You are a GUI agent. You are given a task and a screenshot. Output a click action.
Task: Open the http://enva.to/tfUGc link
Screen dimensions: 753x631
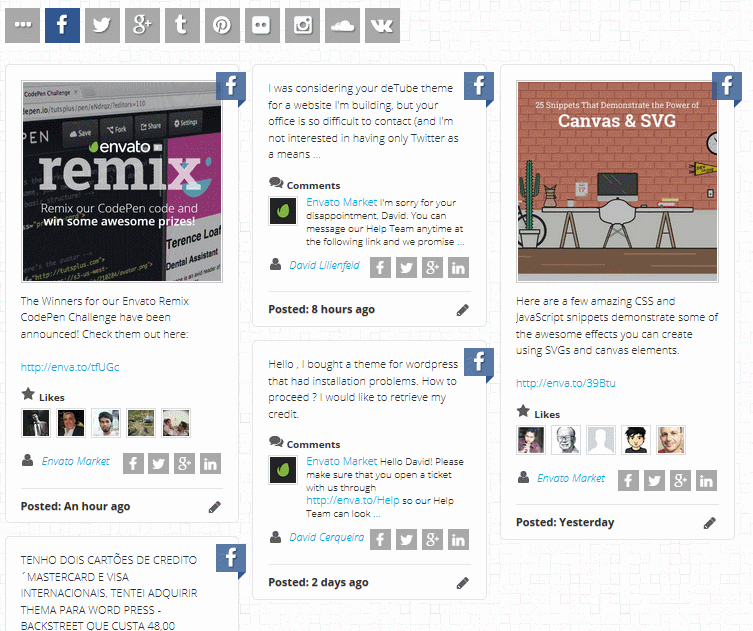click(x=70, y=367)
